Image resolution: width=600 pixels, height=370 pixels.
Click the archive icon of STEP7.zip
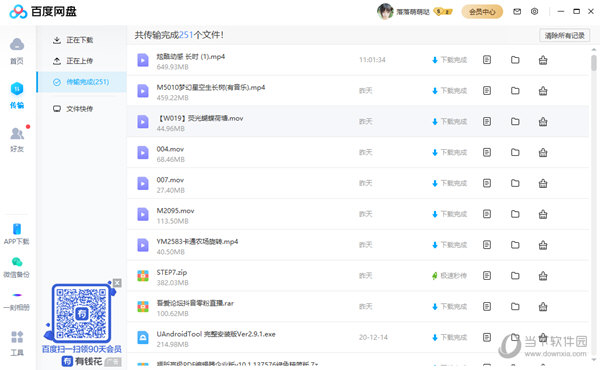pyautogui.click(x=143, y=276)
